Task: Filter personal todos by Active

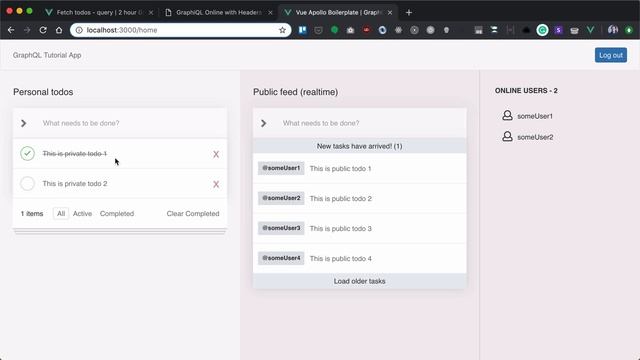Action: click(x=82, y=213)
